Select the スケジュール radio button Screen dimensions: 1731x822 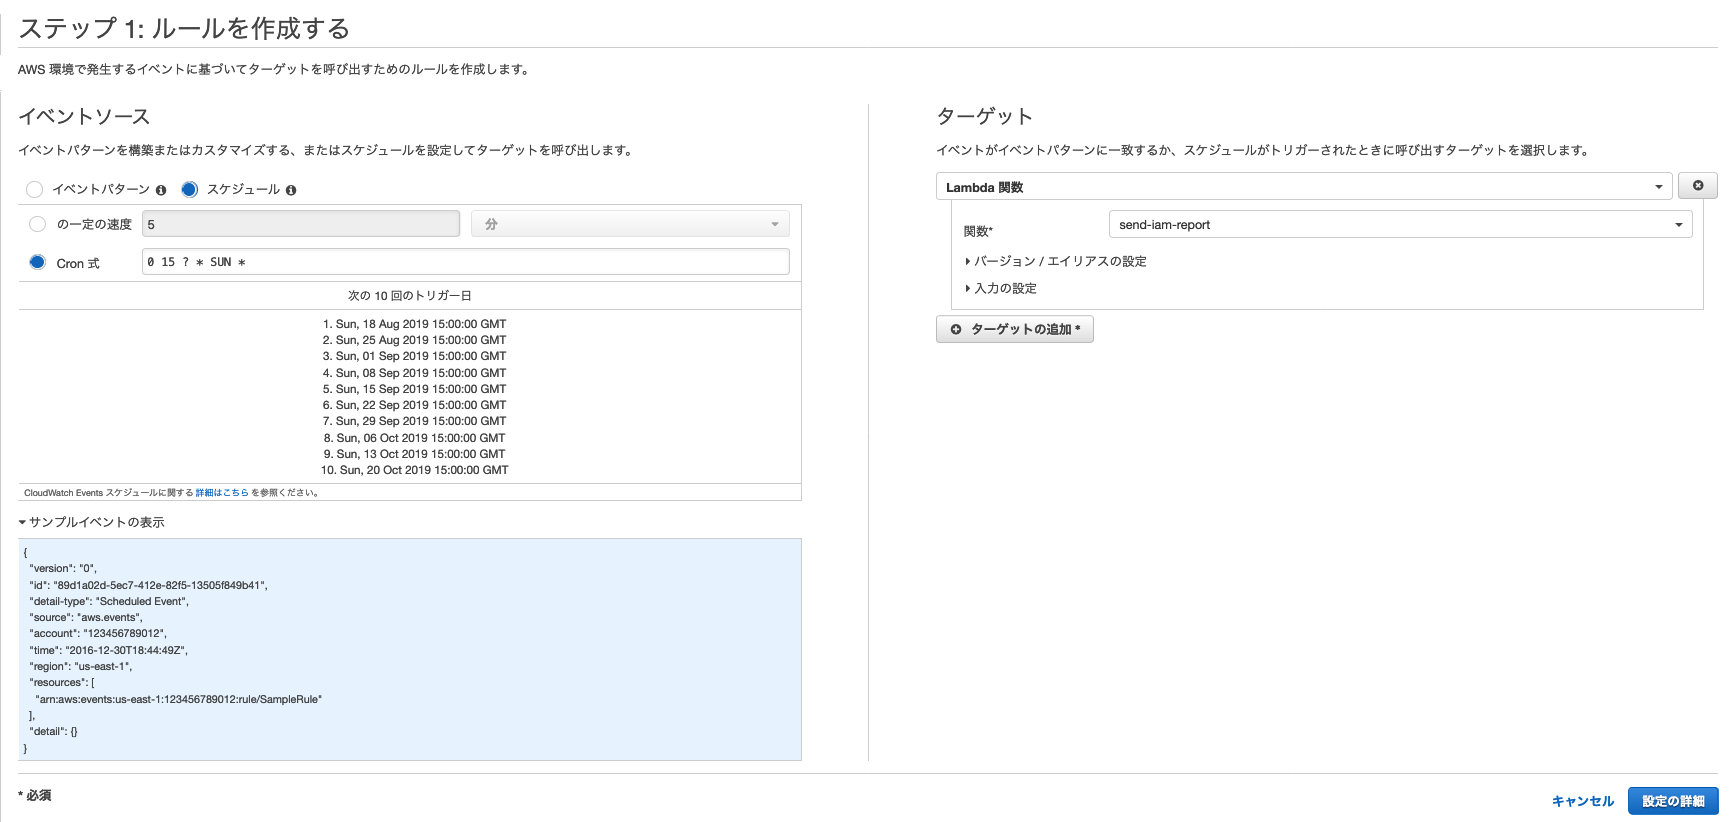[x=189, y=189]
